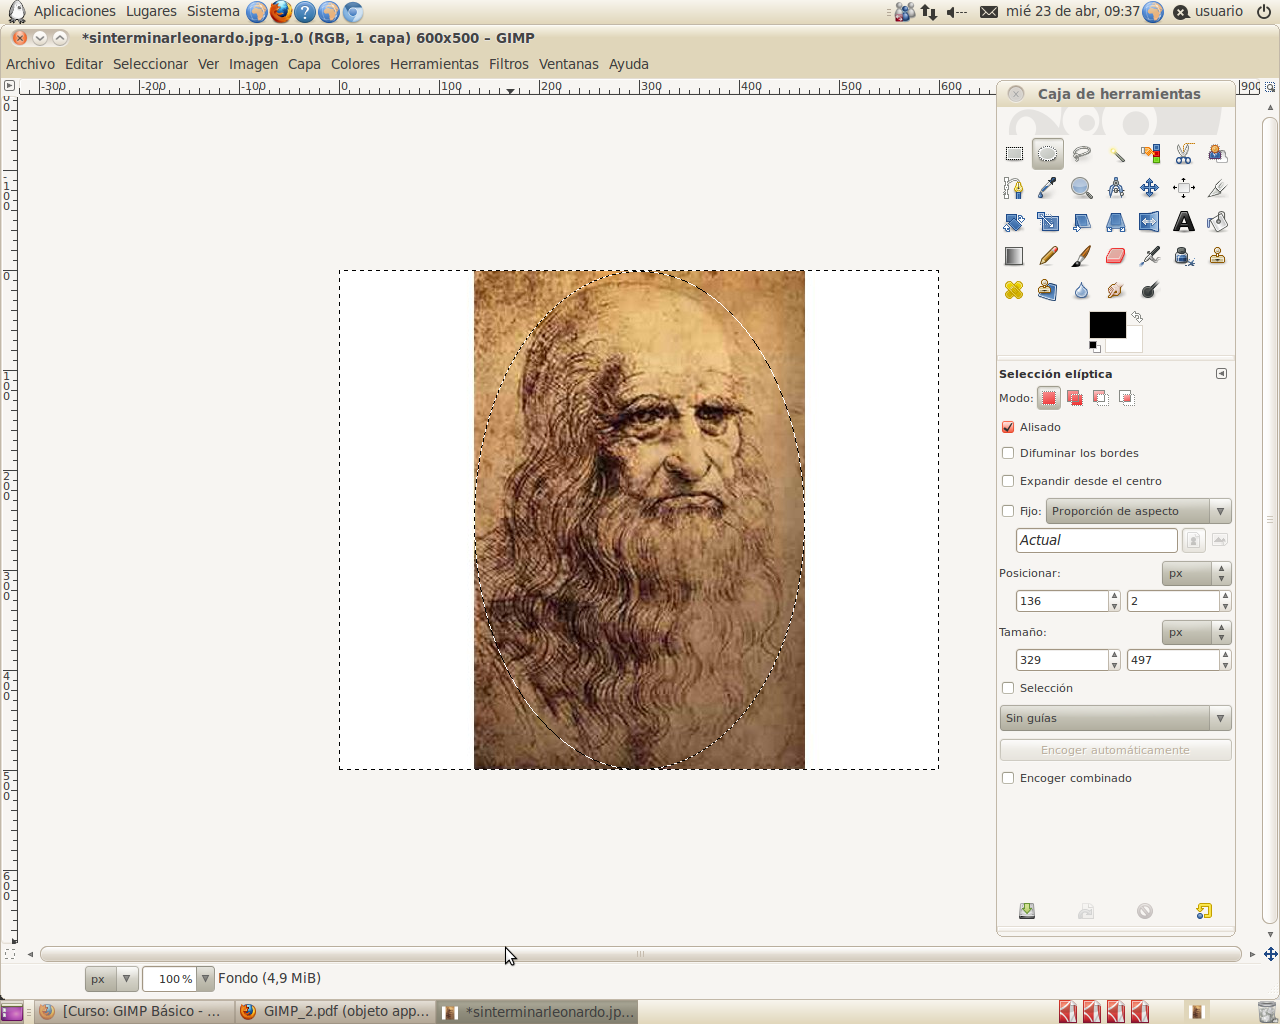
Task: Enable the Difuminar los bordes checkbox
Action: [1007, 453]
